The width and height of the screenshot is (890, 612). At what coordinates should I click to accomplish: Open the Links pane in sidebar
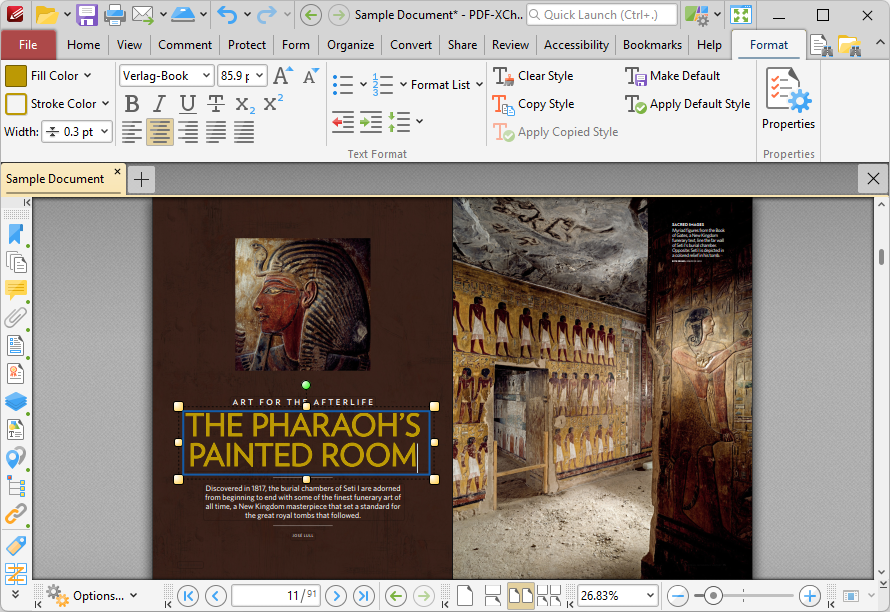coord(16,514)
